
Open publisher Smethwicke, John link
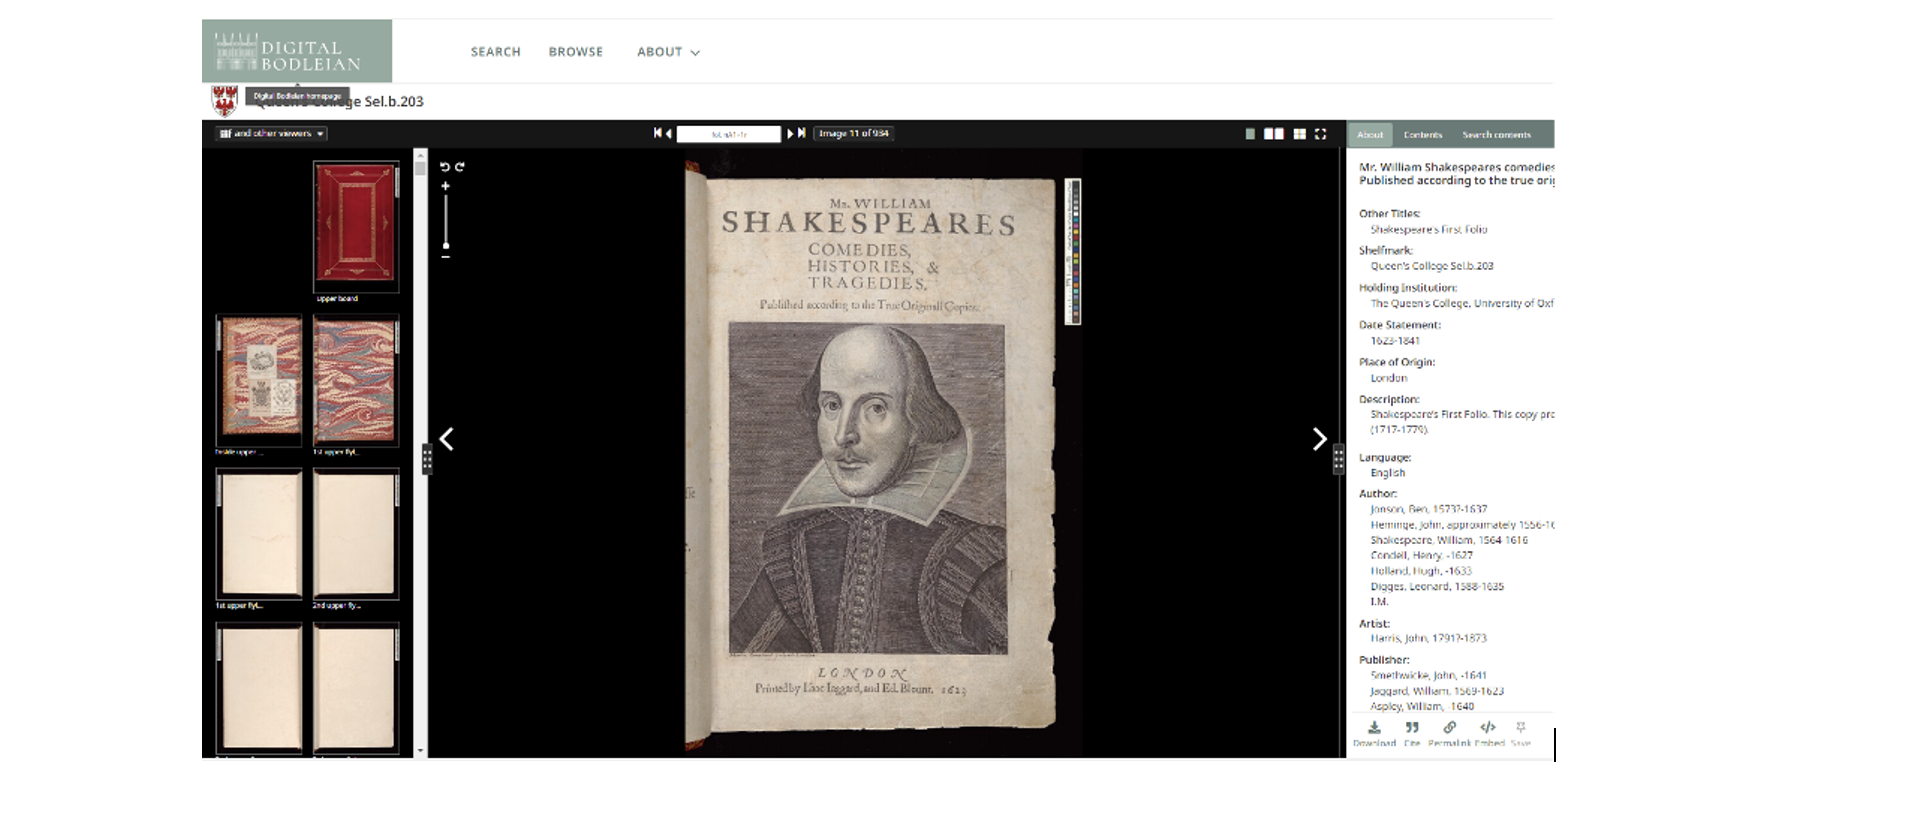tap(1428, 675)
